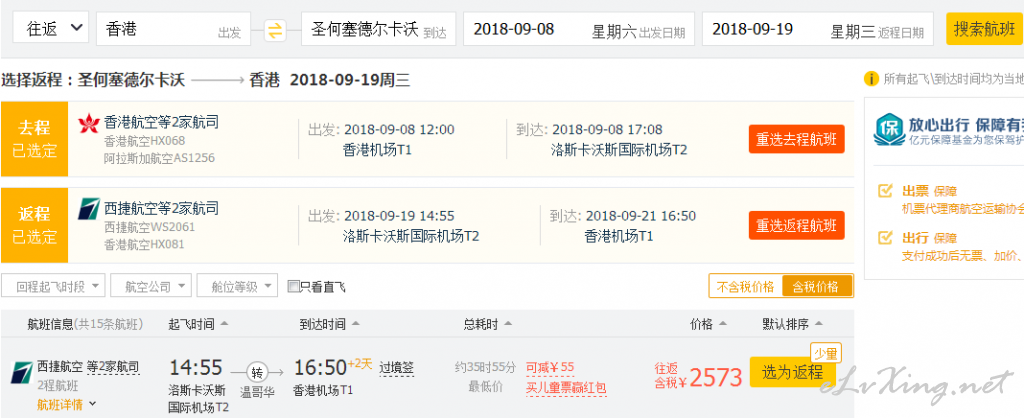The image size is (1024, 418).
Task: Click the 转 transfer circle icon for 温哥华
Action: tap(256, 372)
